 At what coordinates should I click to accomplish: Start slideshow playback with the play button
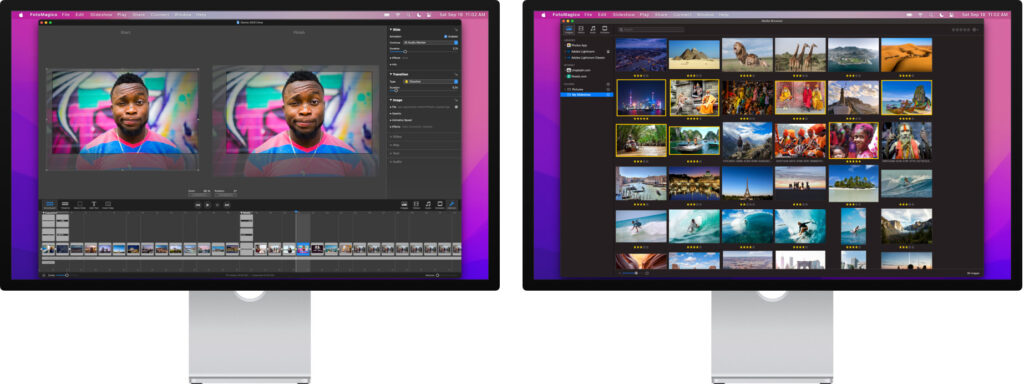point(208,205)
